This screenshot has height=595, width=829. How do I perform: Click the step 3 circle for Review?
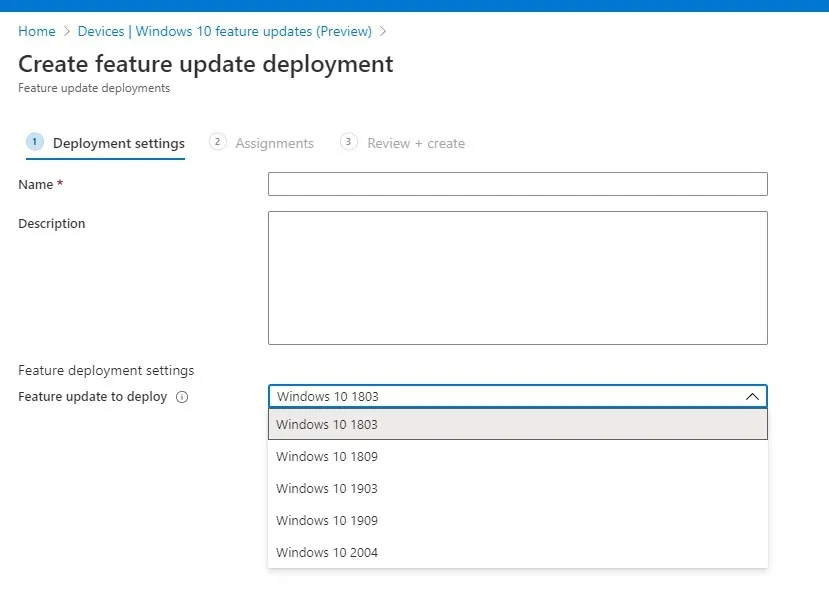click(348, 142)
